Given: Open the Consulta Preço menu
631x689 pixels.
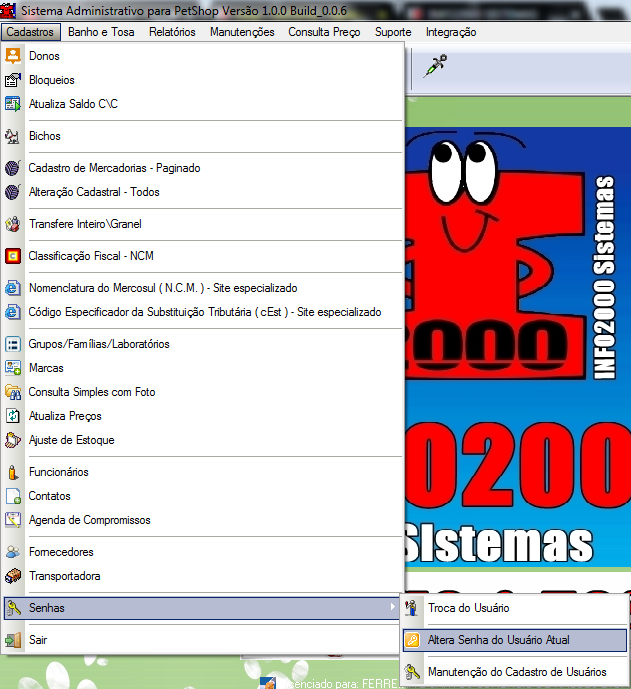Looking at the screenshot, I should point(324,32).
